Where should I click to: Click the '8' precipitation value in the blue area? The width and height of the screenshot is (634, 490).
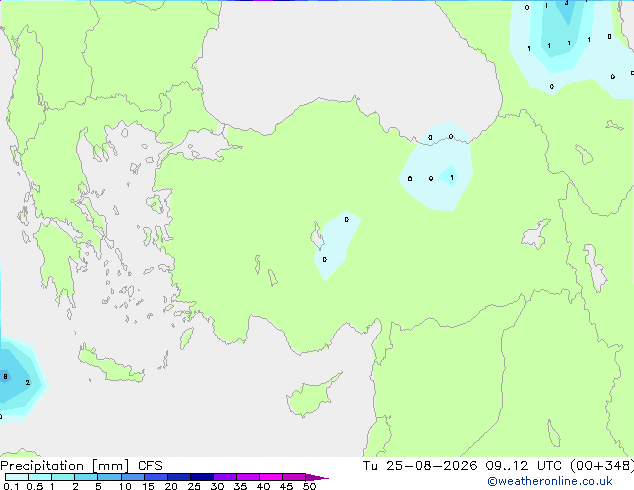(5, 376)
